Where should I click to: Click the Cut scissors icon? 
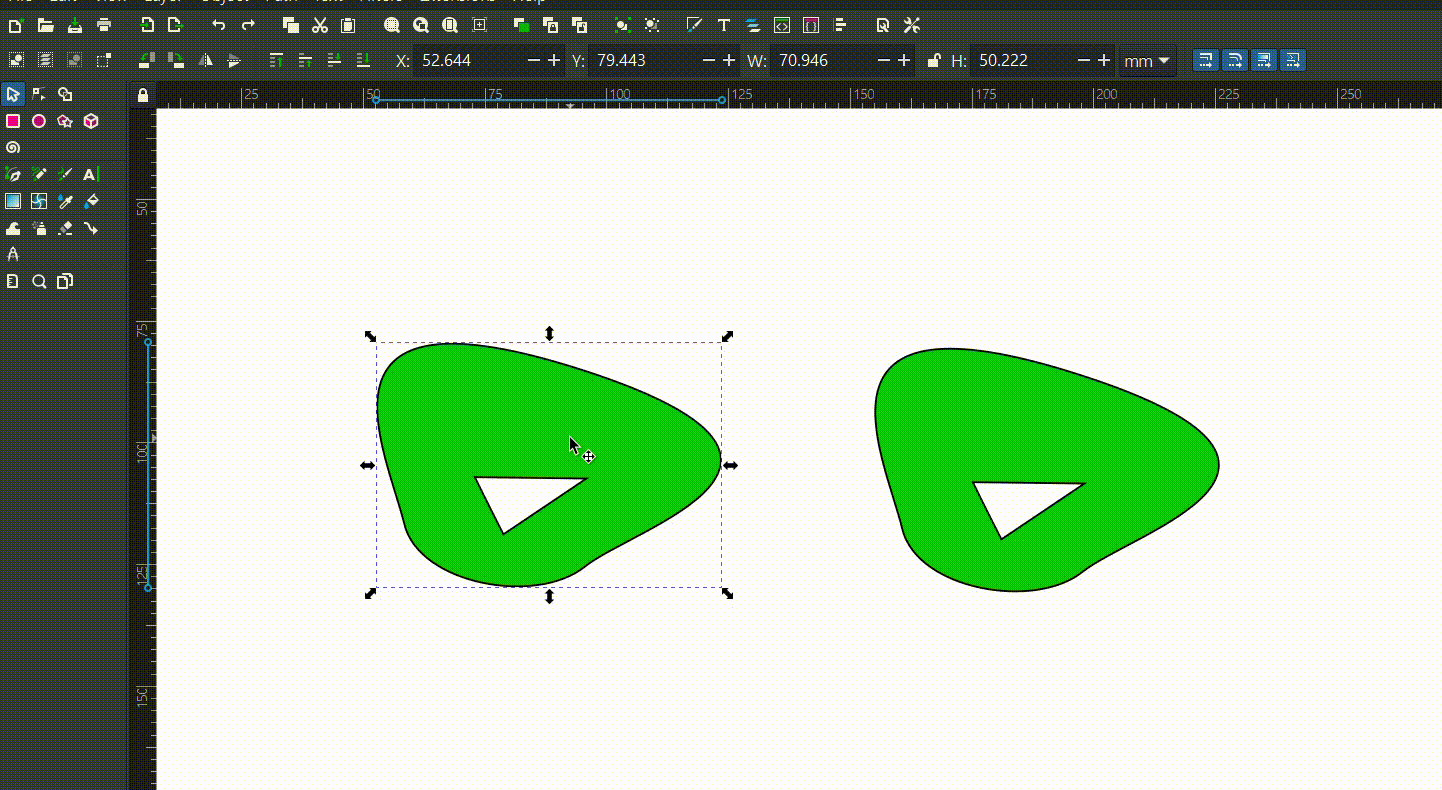click(x=320, y=25)
